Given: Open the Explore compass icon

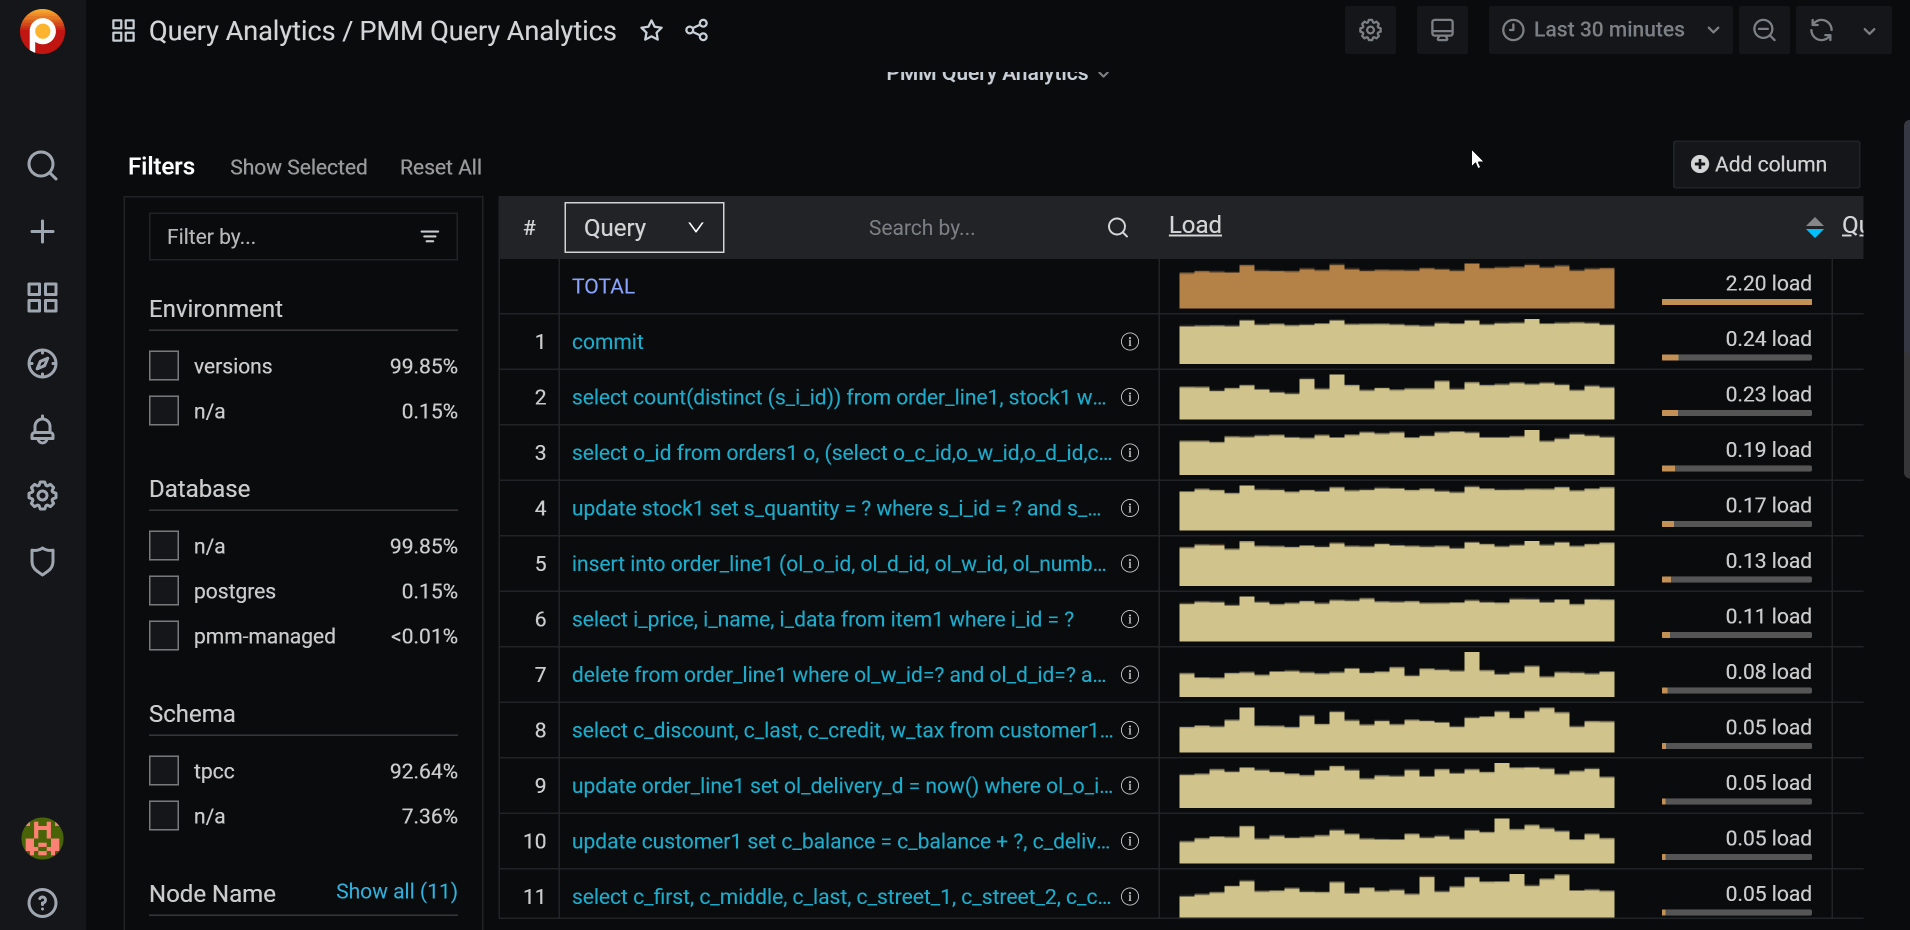Looking at the screenshot, I should click(x=42, y=364).
